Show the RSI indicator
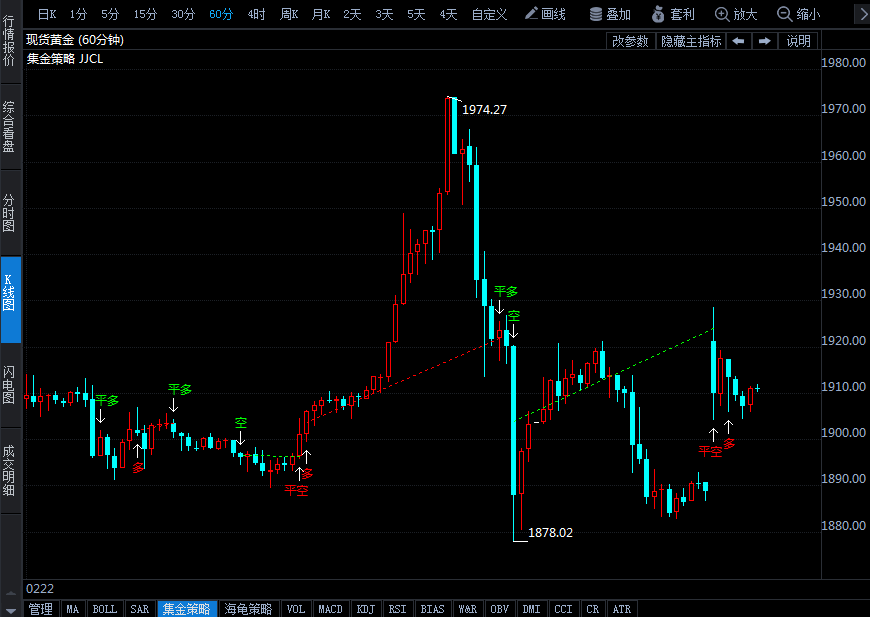Viewport: 870px width, 617px height. point(397,609)
